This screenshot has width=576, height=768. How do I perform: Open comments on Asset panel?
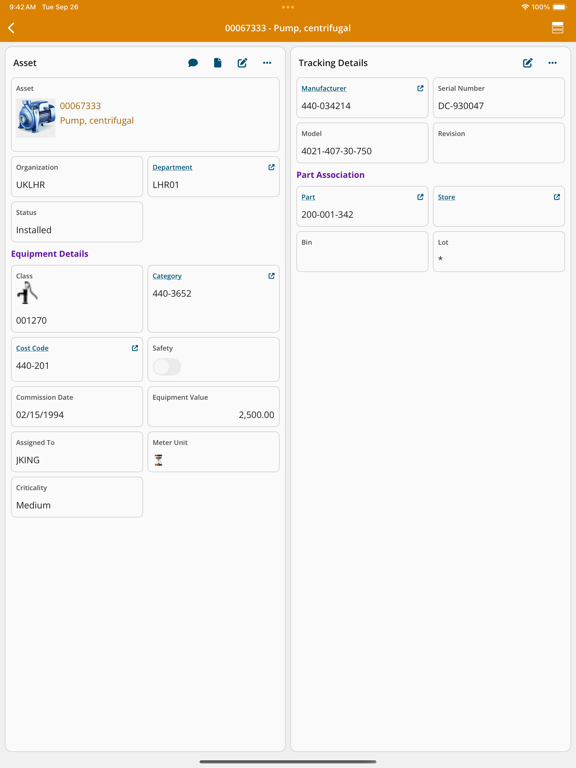click(193, 63)
